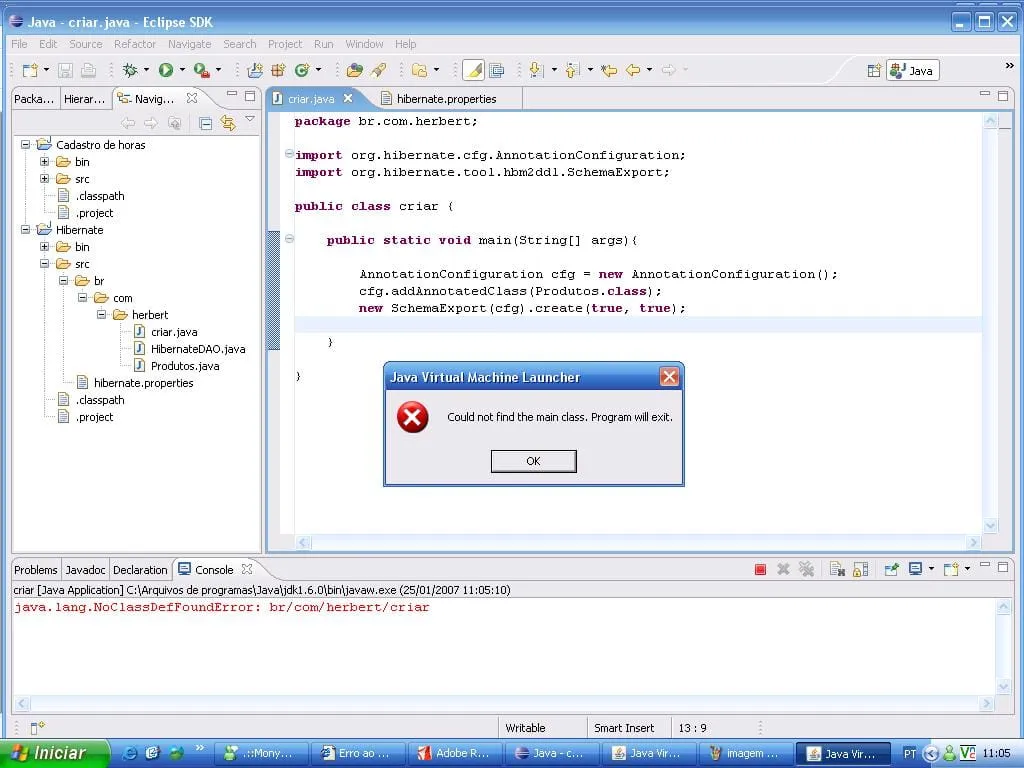The image size is (1024, 768).
Task: Click the New Java Class toolbar icon
Action: click(x=301, y=70)
